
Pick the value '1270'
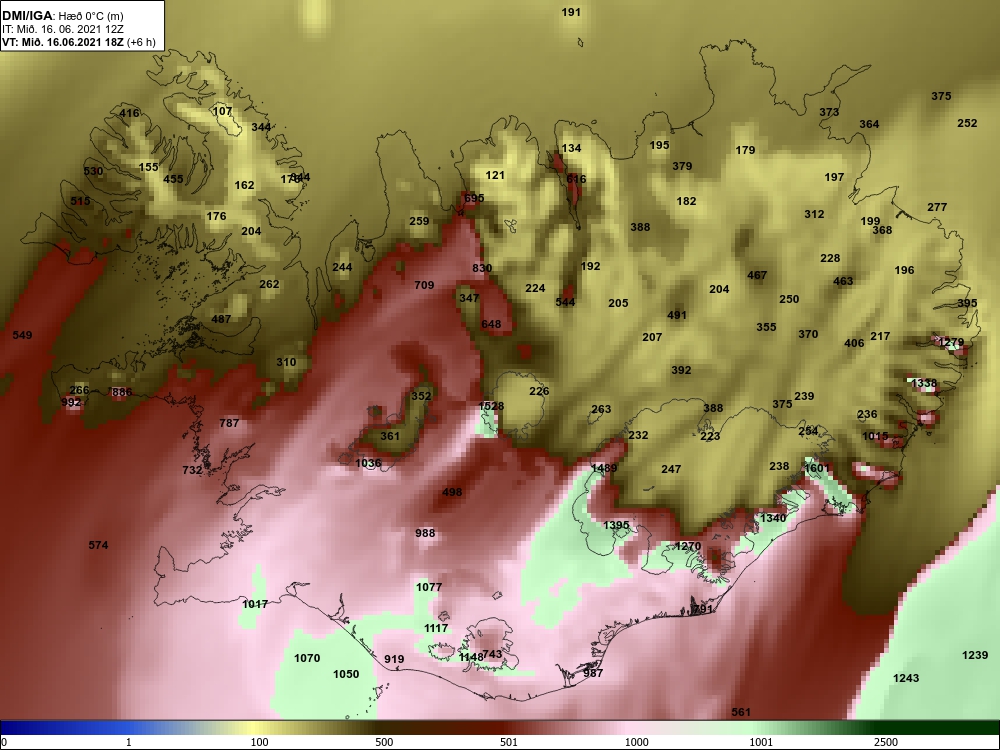[x=688, y=546]
